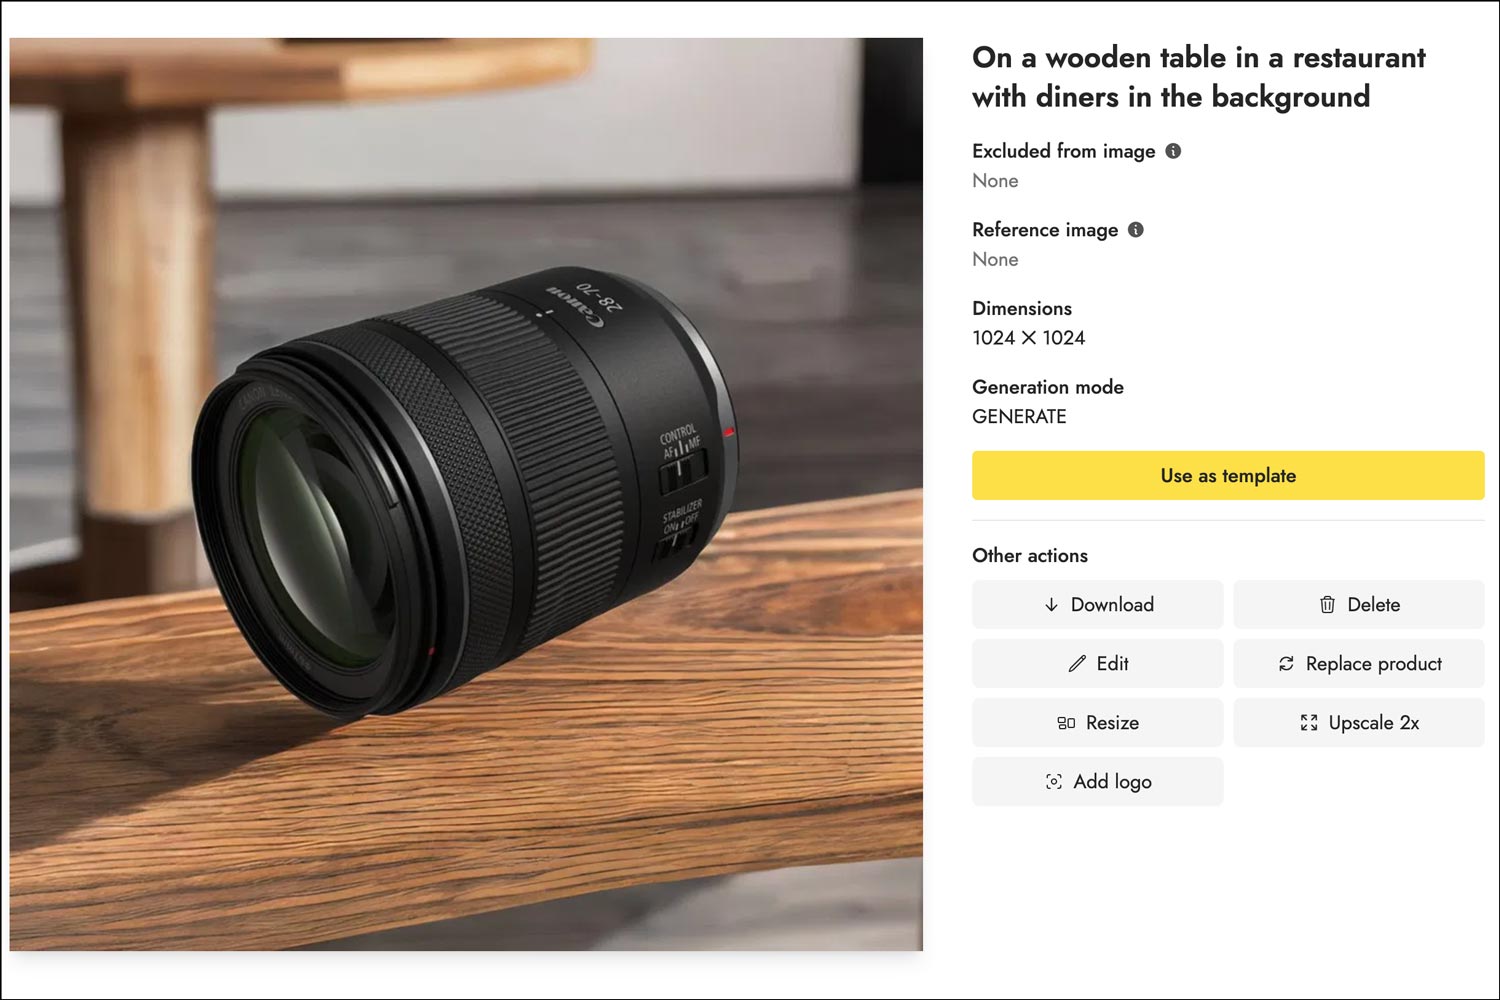Click the pencil Edit icon
Image resolution: width=1500 pixels, height=1000 pixels.
click(1077, 664)
